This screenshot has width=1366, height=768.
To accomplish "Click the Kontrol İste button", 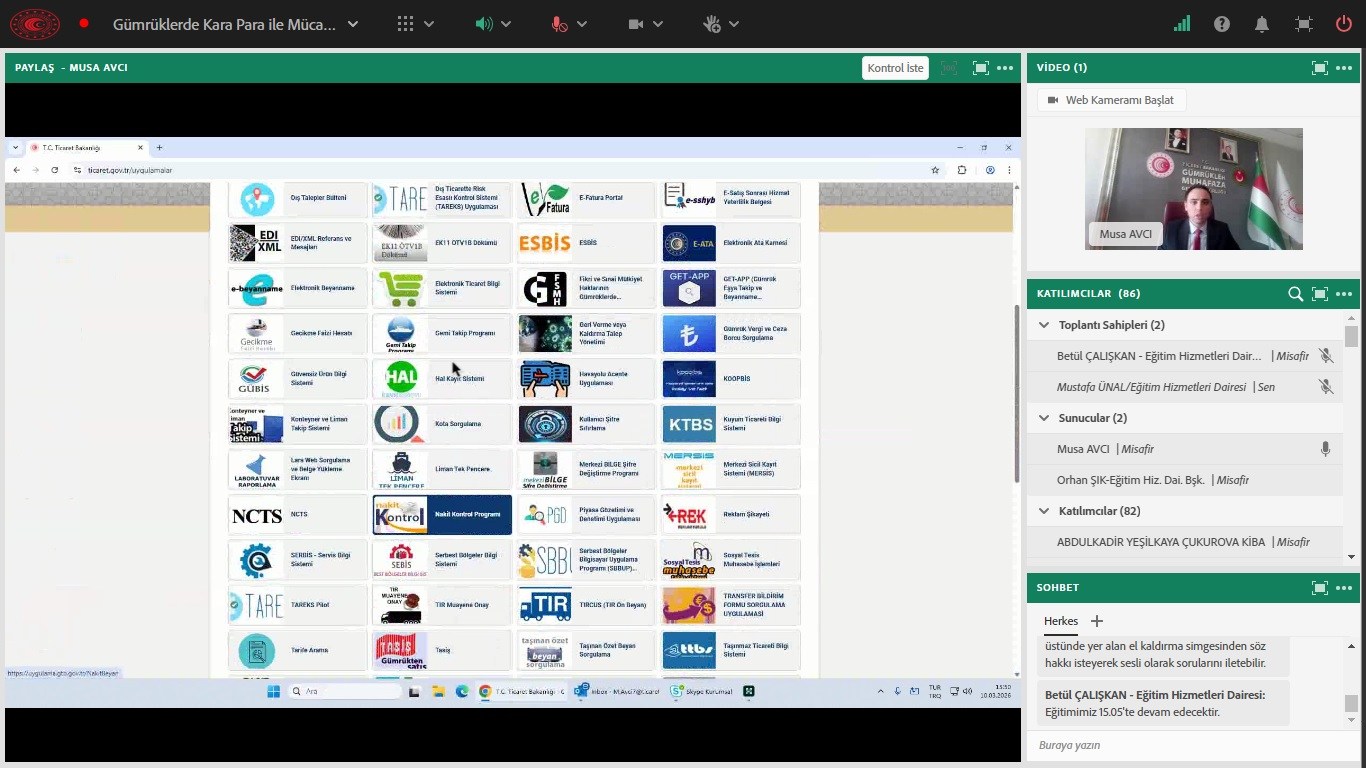I will click(x=895, y=68).
